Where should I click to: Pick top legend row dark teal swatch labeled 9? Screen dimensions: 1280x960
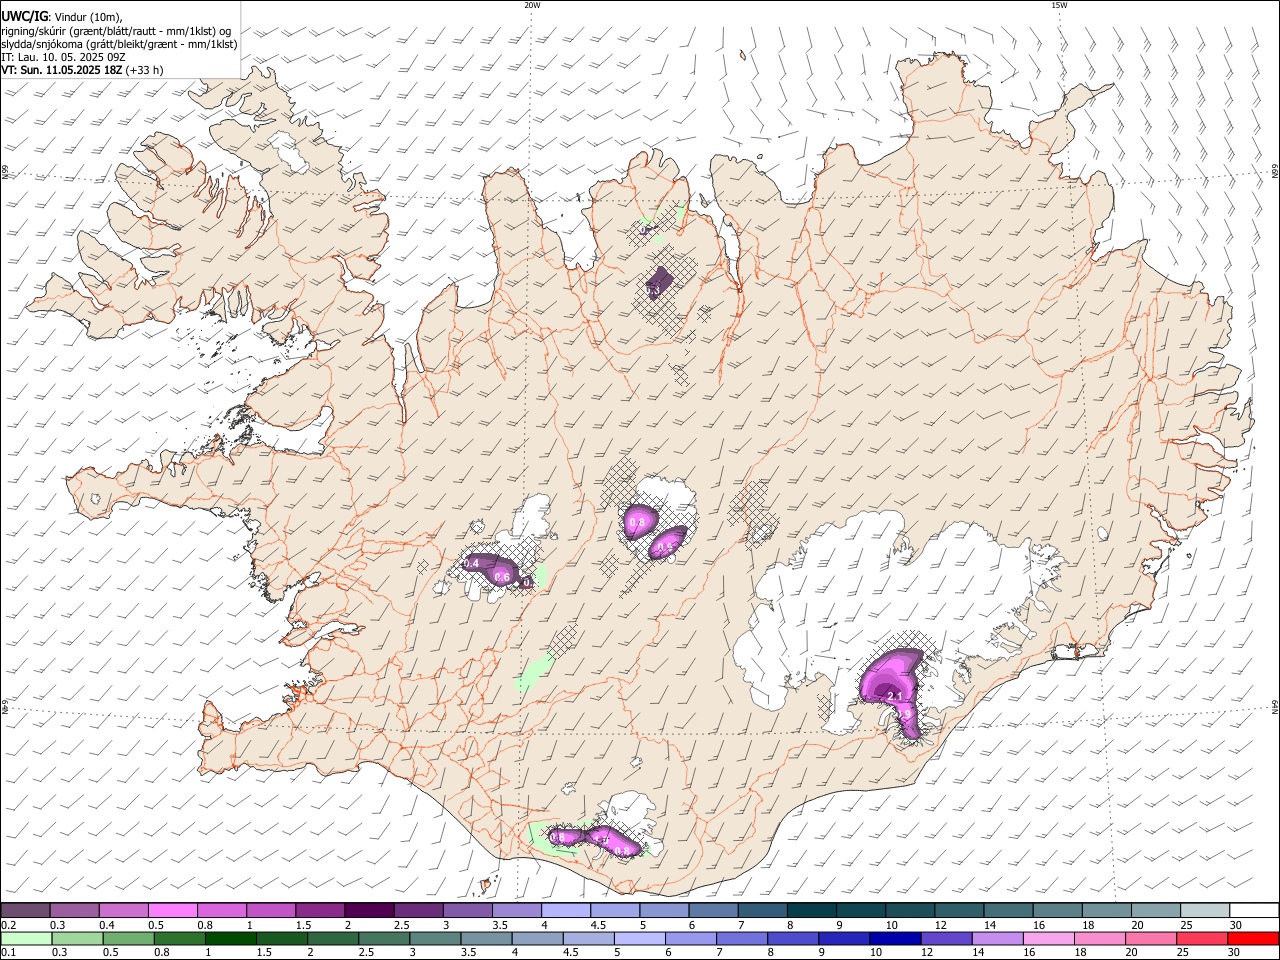pyautogui.click(x=859, y=910)
